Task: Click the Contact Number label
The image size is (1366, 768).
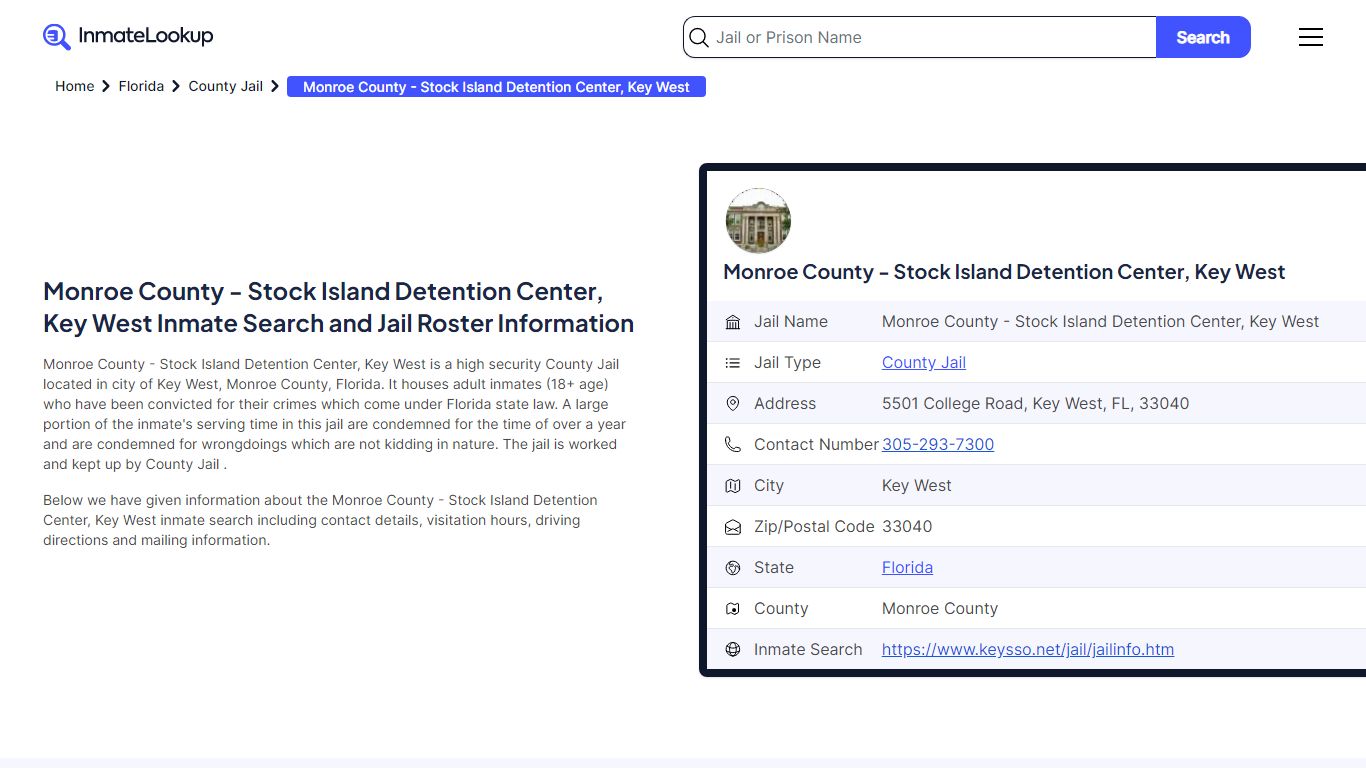Action: coord(816,445)
